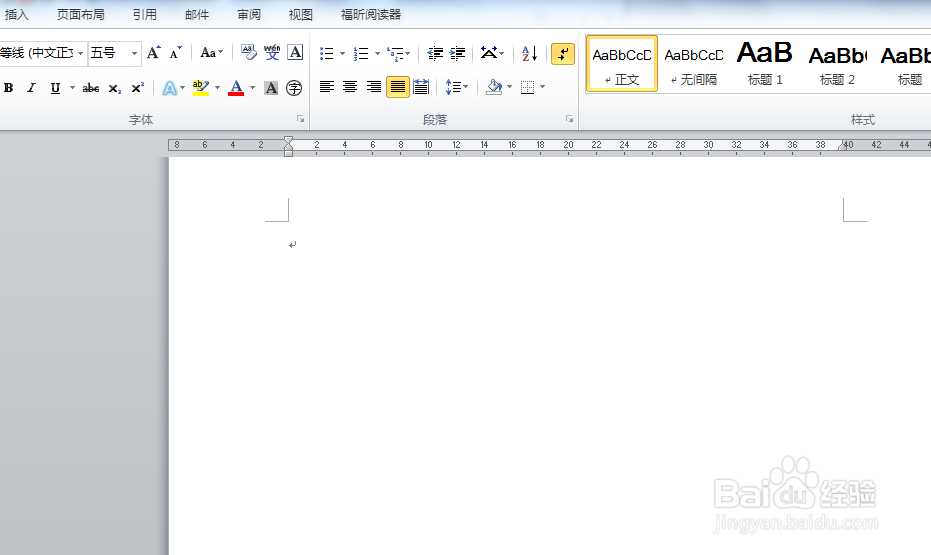Image resolution: width=931 pixels, height=555 pixels.
Task: Toggle italic formatting
Action: coord(31,88)
